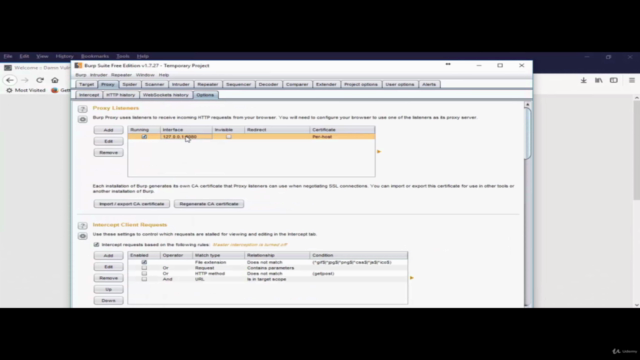The image size is (640, 360).
Task: Open the WebSockets history sub-tab
Action: (166, 95)
